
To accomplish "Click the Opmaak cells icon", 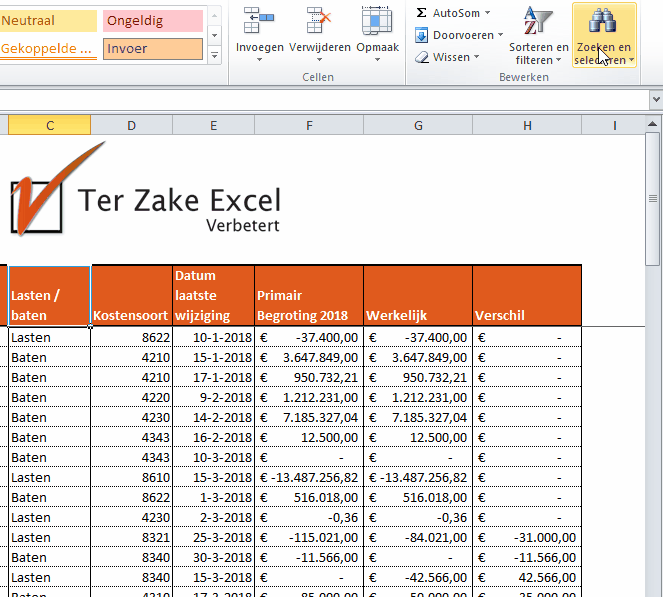I will pos(377,20).
